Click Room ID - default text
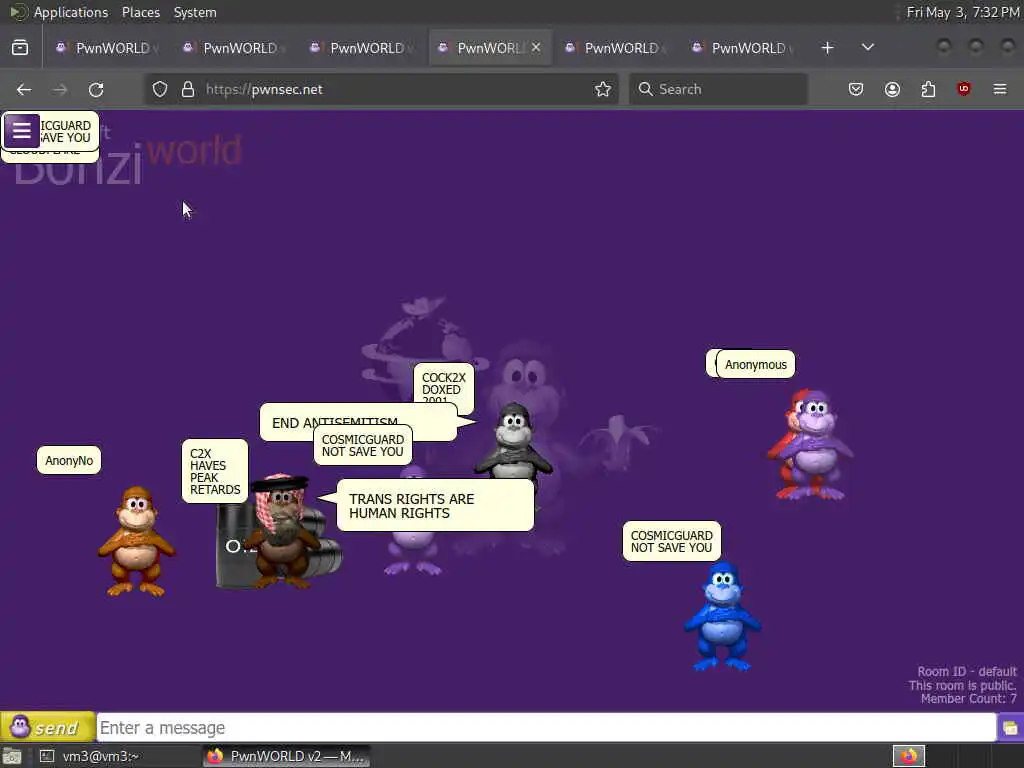Image resolution: width=1024 pixels, height=768 pixels. 967,671
